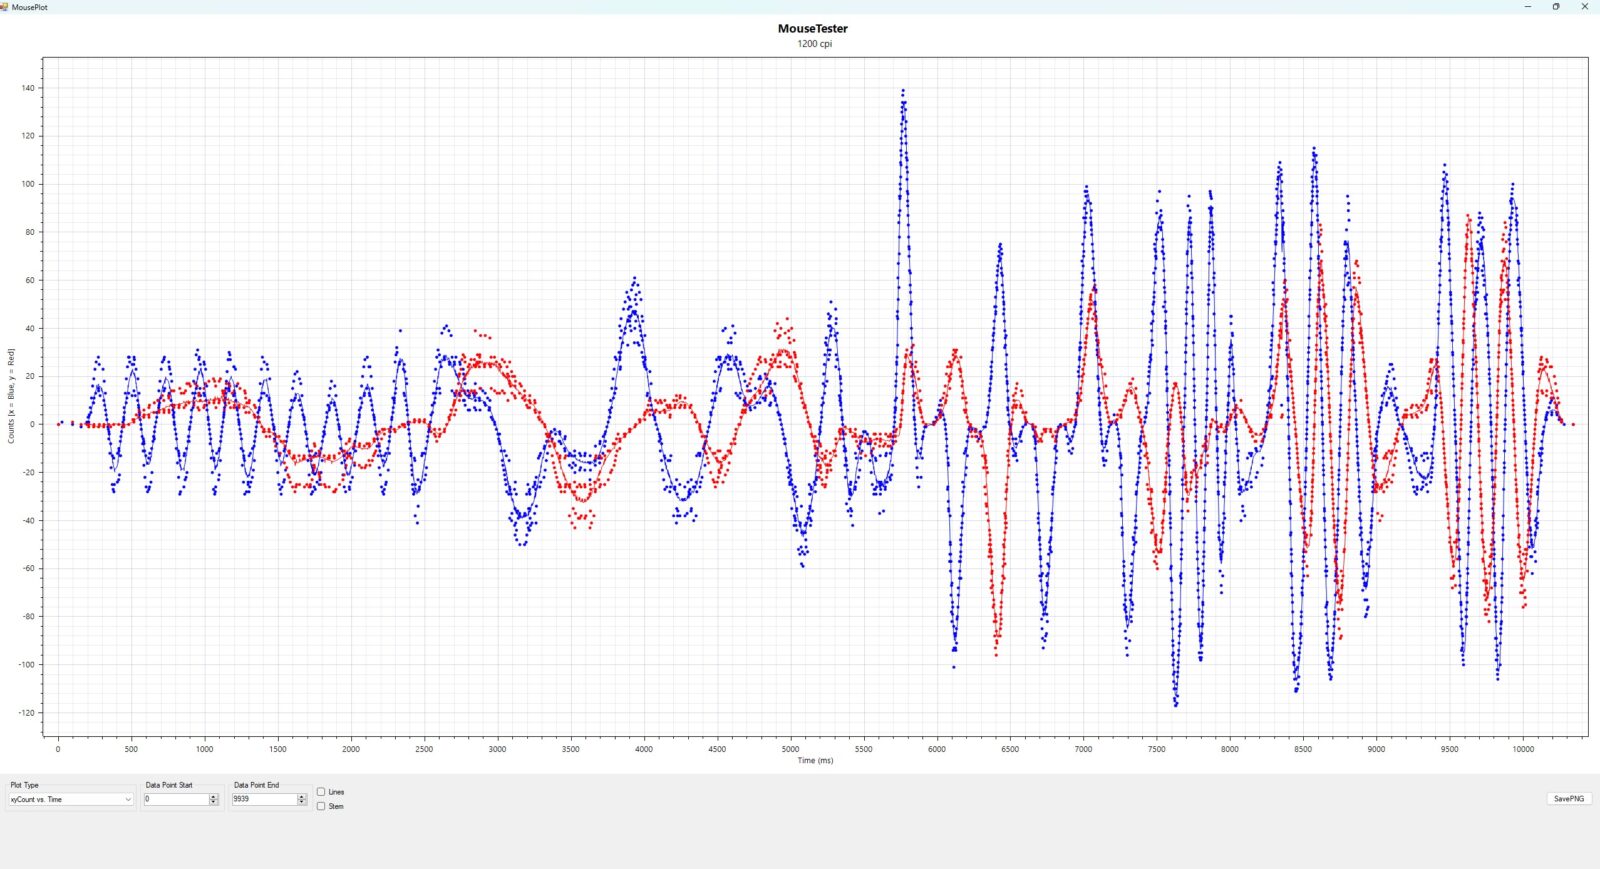Close the MousePlot window
This screenshot has width=1600, height=869.
pos(1584,7)
